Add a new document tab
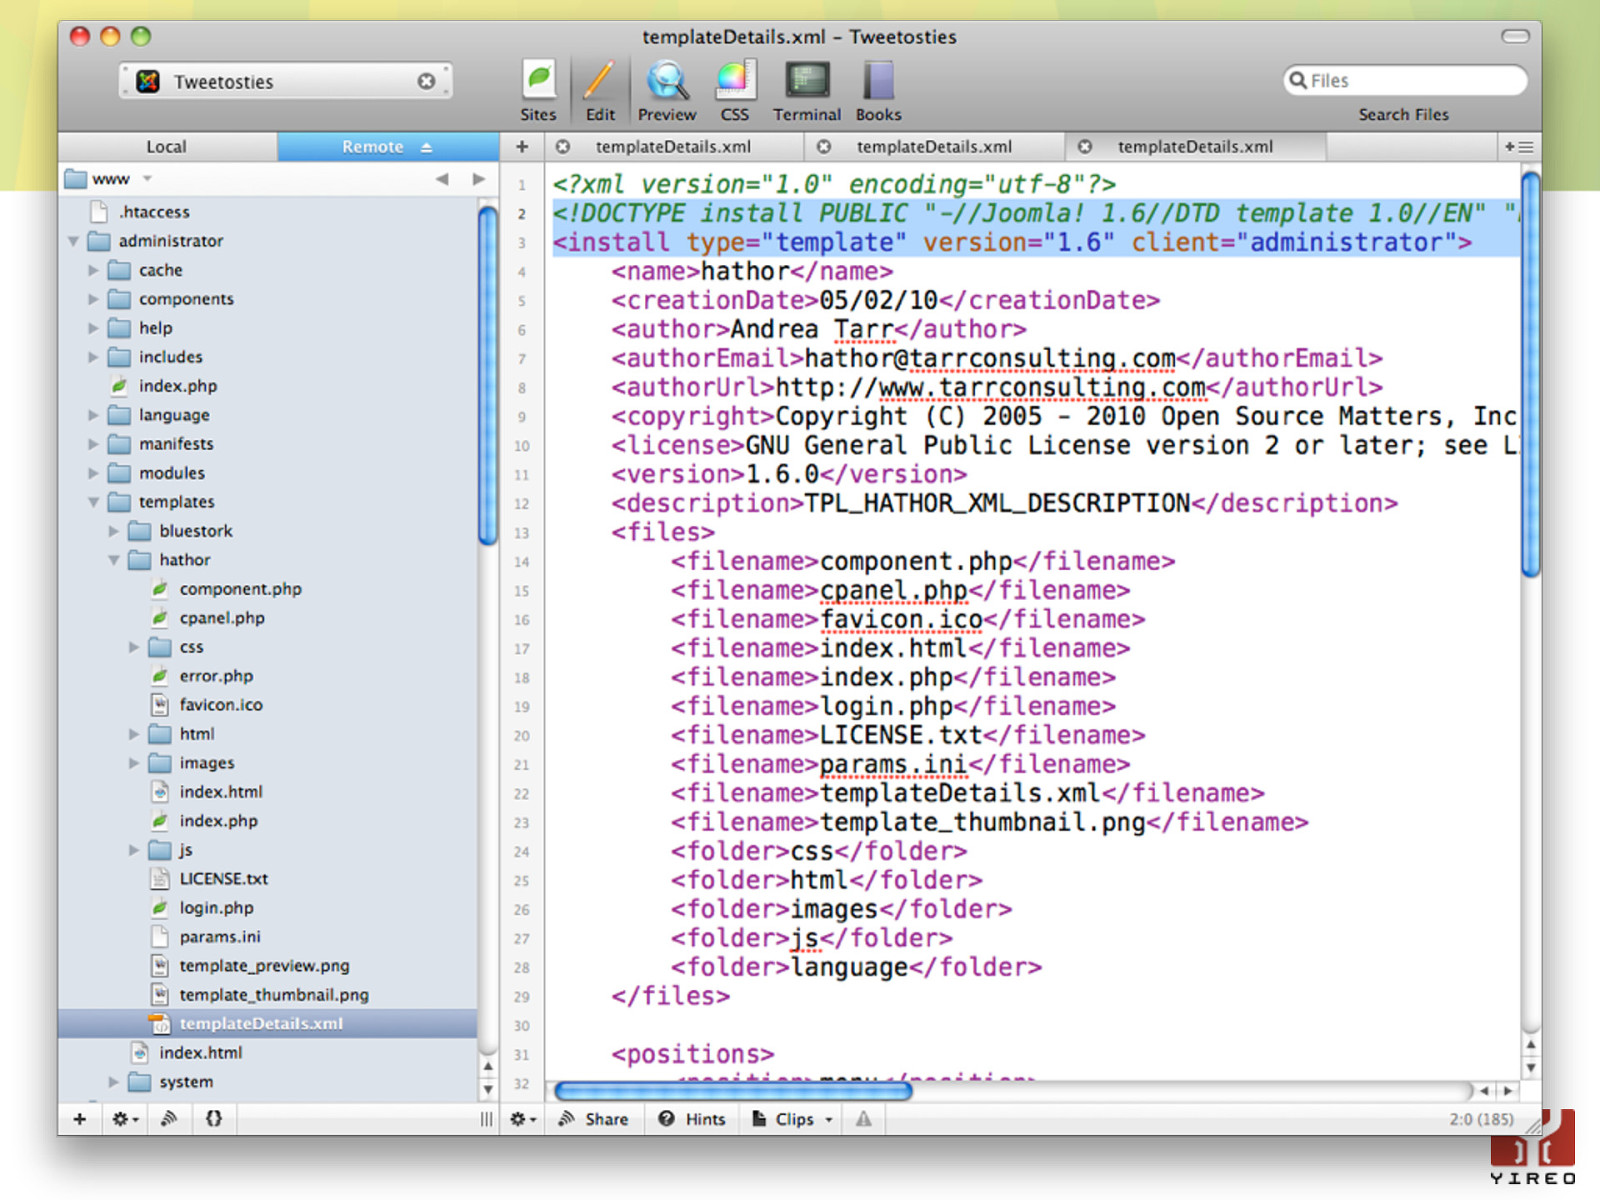 [522, 147]
